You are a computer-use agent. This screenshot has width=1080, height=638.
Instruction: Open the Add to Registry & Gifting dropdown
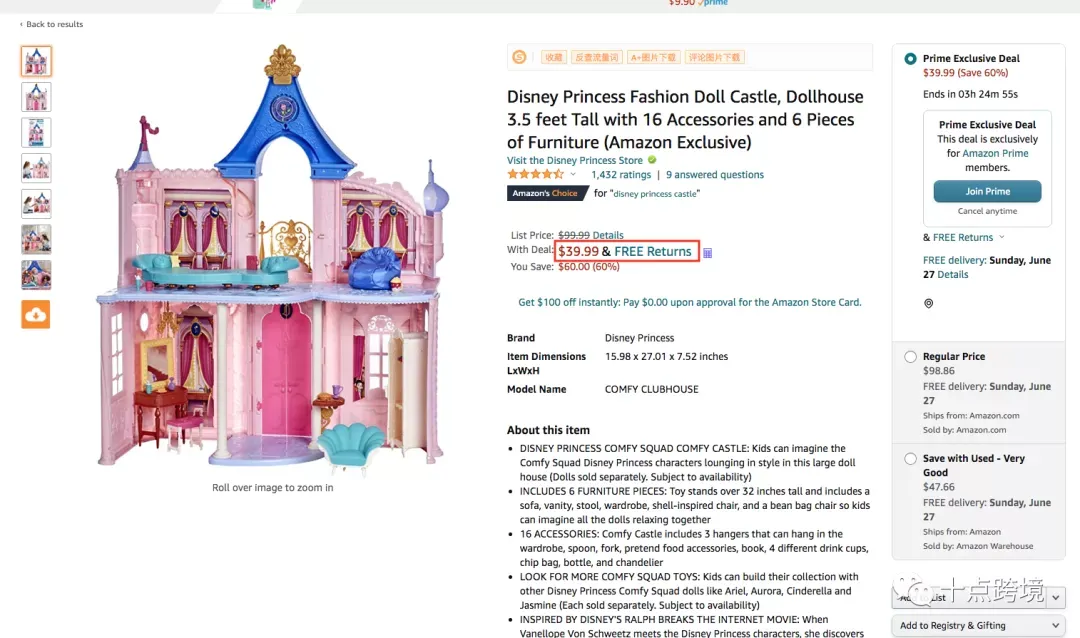(x=978, y=626)
